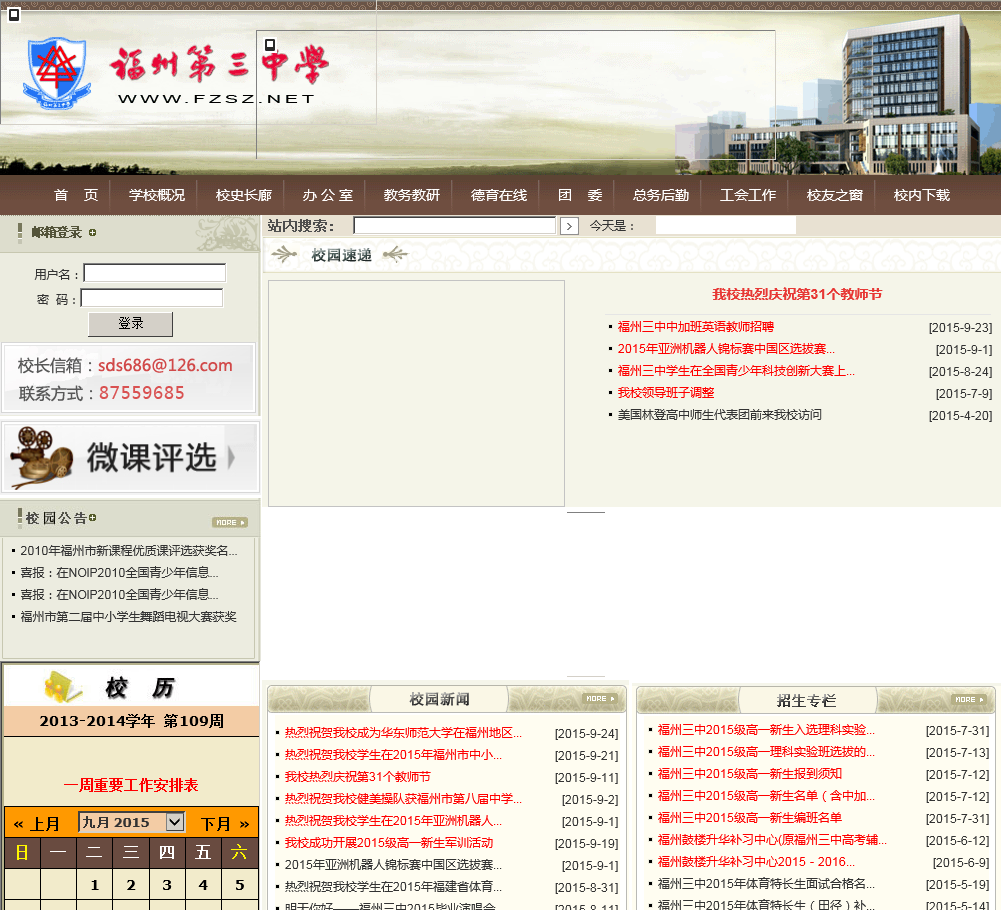Click the 2013-2014学年 第109周 text
1001x910 pixels.
tap(132, 721)
